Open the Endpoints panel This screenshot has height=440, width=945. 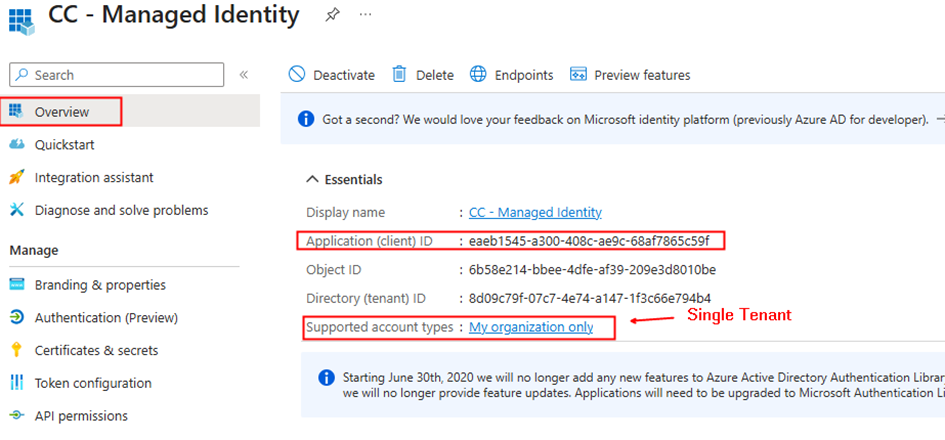(511, 75)
